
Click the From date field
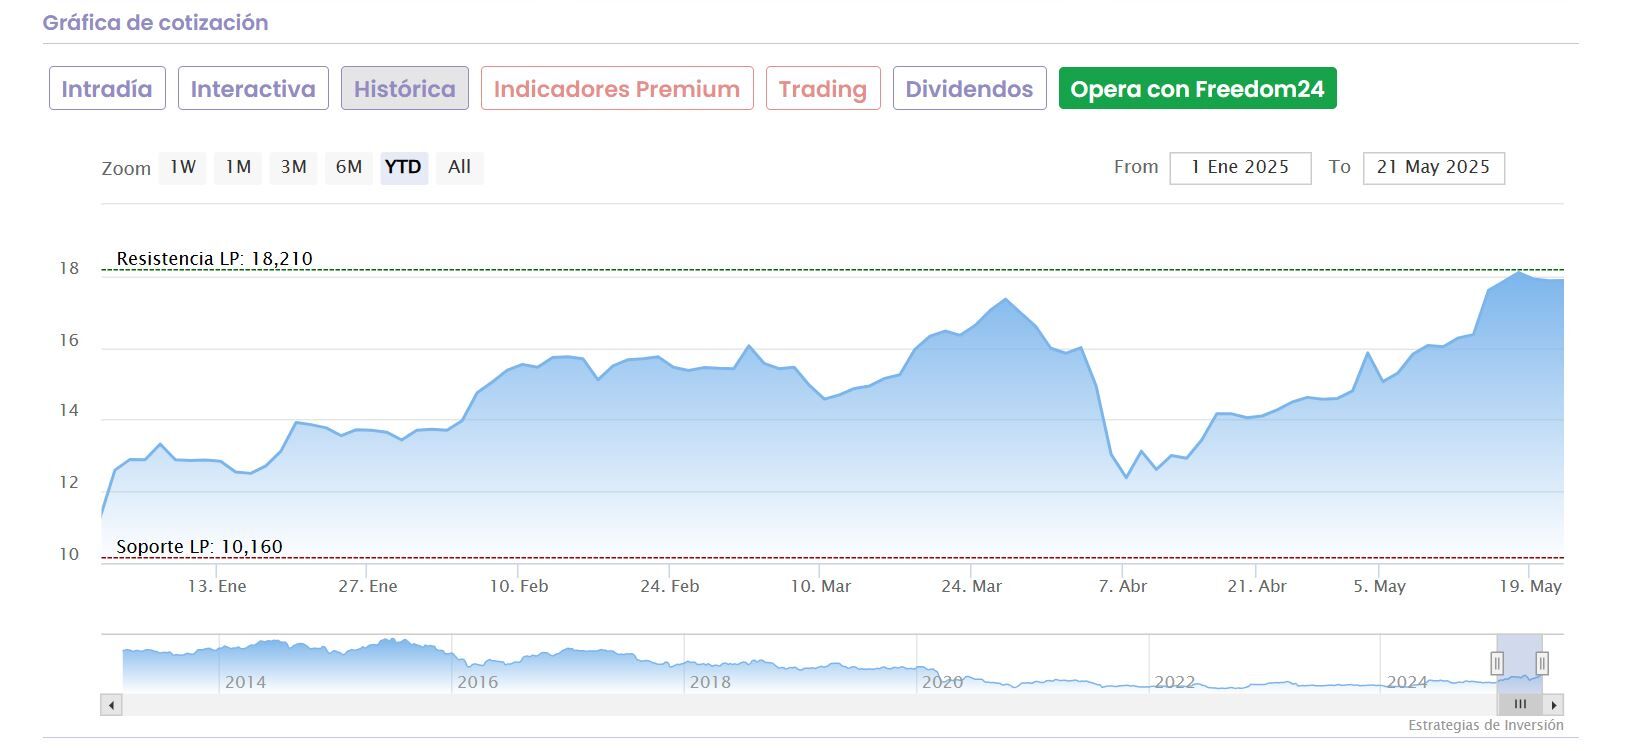pos(1240,168)
